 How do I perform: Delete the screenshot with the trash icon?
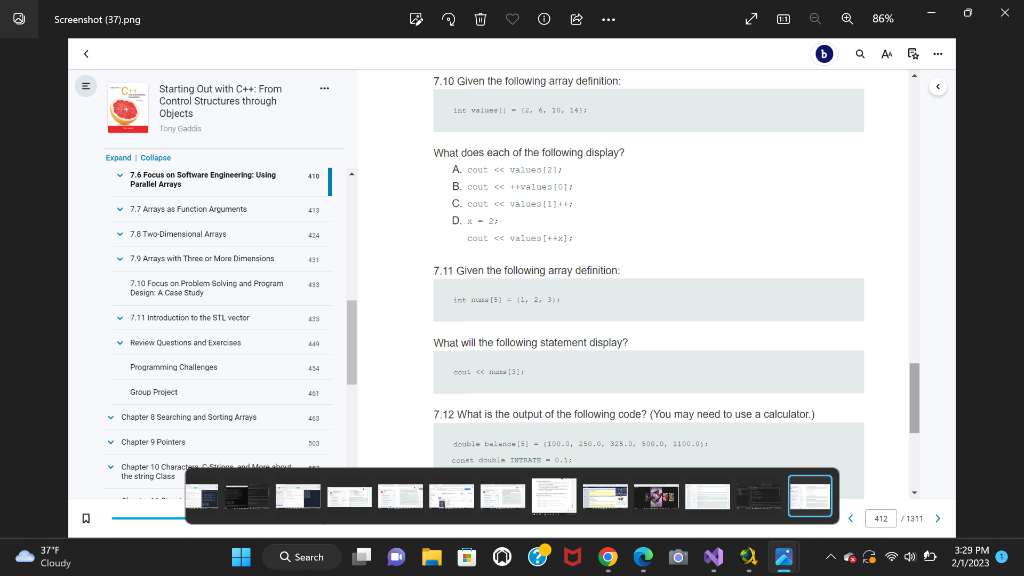coord(480,19)
